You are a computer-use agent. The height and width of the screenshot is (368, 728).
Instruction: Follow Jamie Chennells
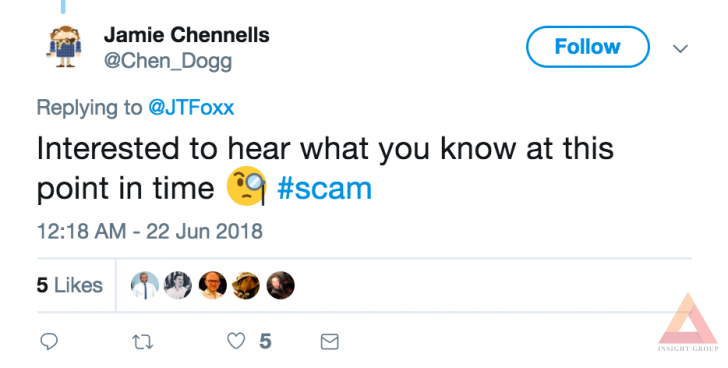[587, 47]
